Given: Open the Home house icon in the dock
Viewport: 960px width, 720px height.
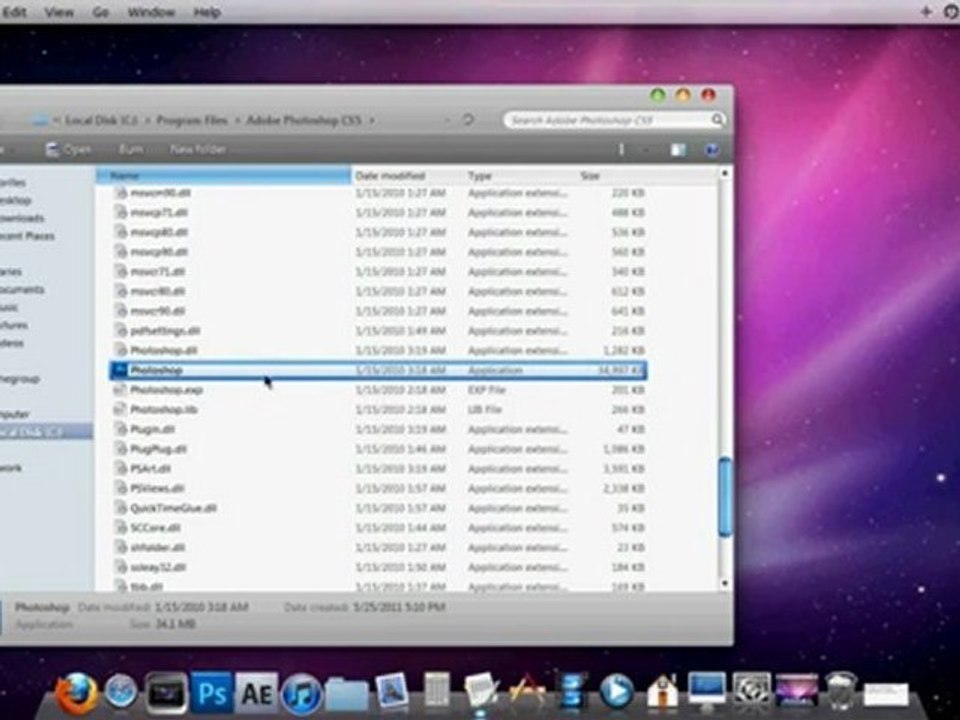Looking at the screenshot, I should [662, 691].
